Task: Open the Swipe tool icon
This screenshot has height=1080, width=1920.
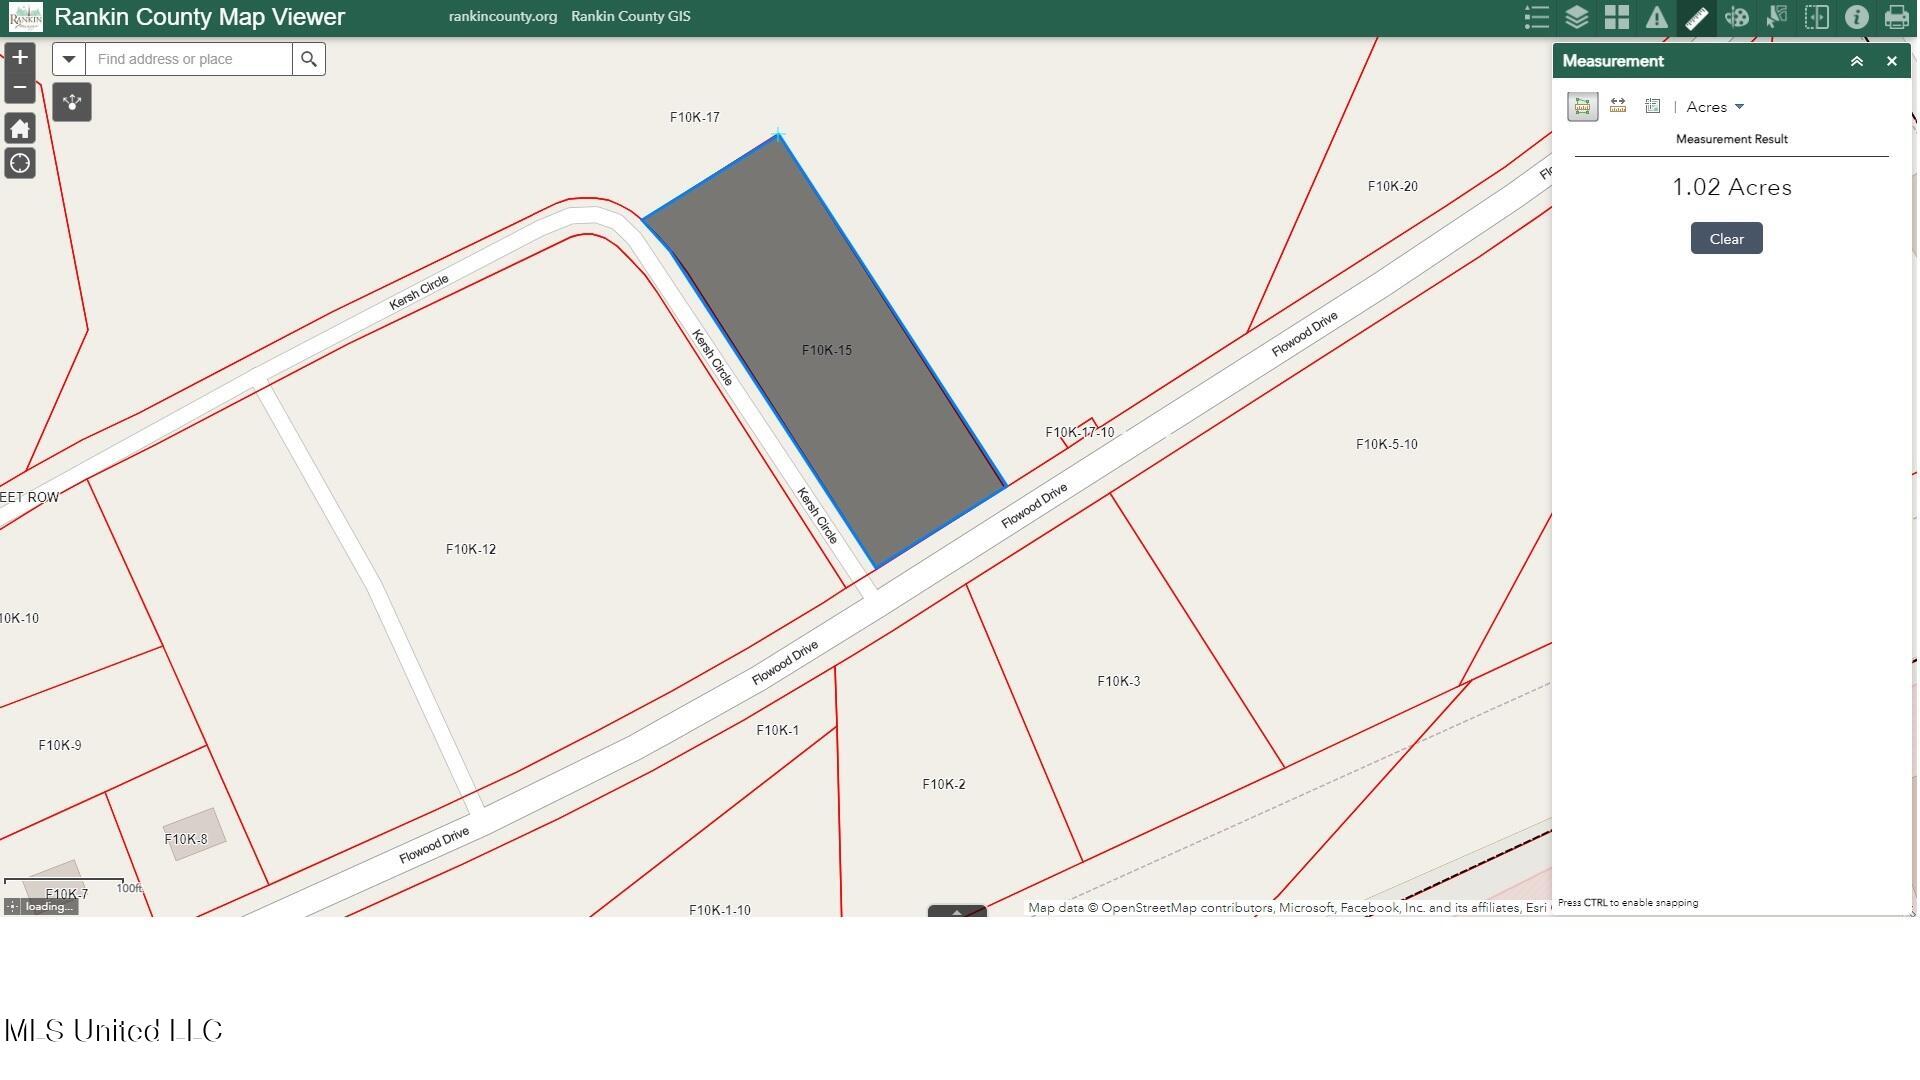Action: click(x=1817, y=17)
